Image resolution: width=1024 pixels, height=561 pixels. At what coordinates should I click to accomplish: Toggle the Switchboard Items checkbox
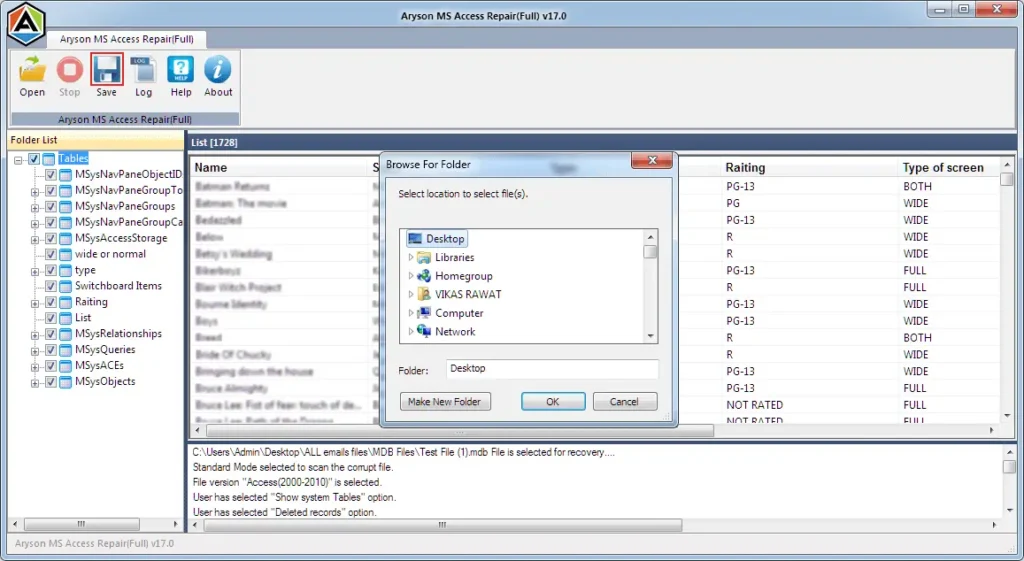click(50, 286)
